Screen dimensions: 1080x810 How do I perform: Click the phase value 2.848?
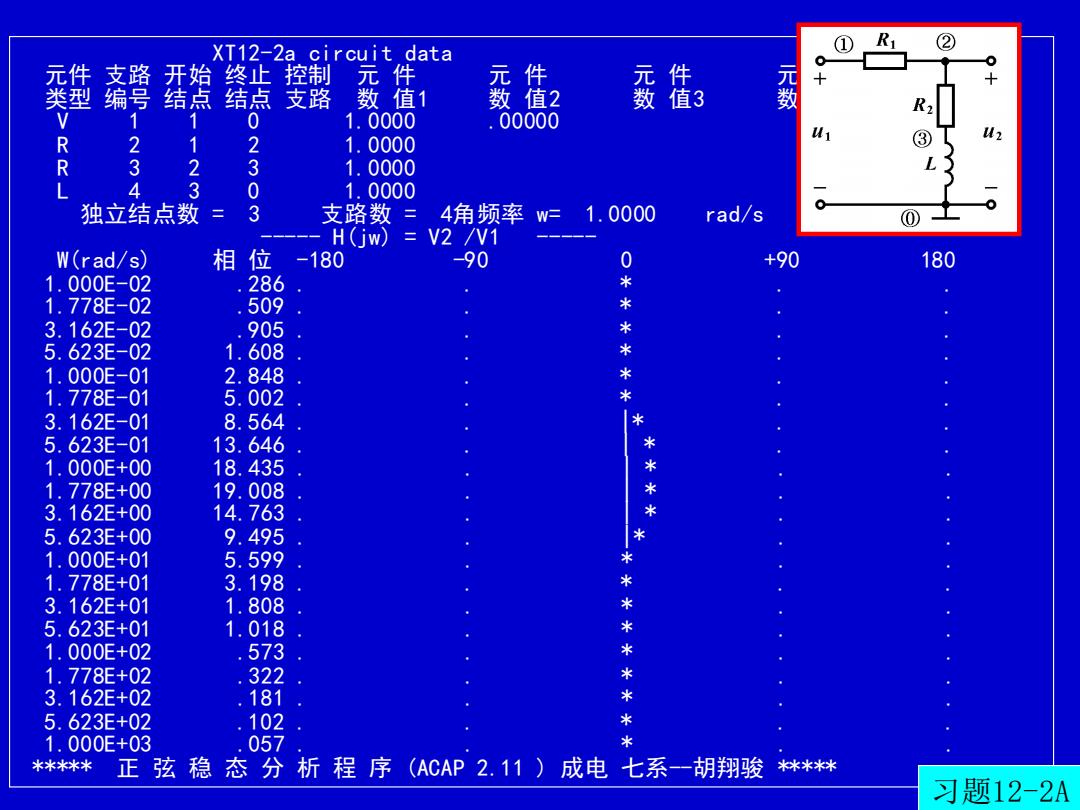(254, 376)
